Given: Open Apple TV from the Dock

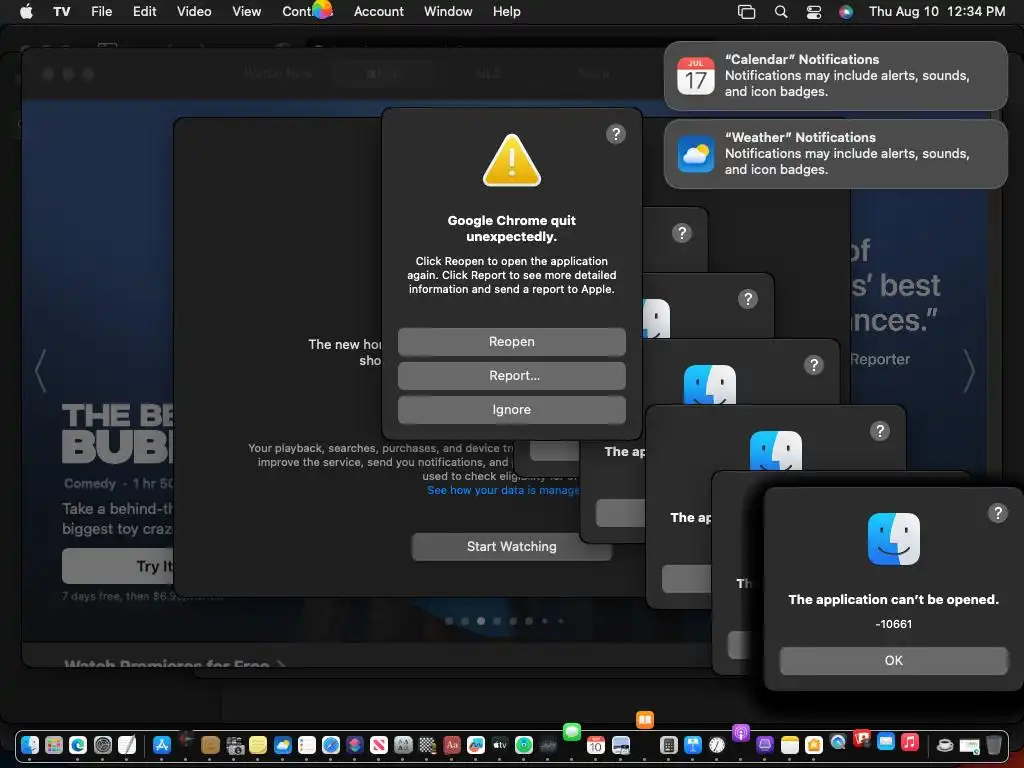Looking at the screenshot, I should click(x=500, y=745).
